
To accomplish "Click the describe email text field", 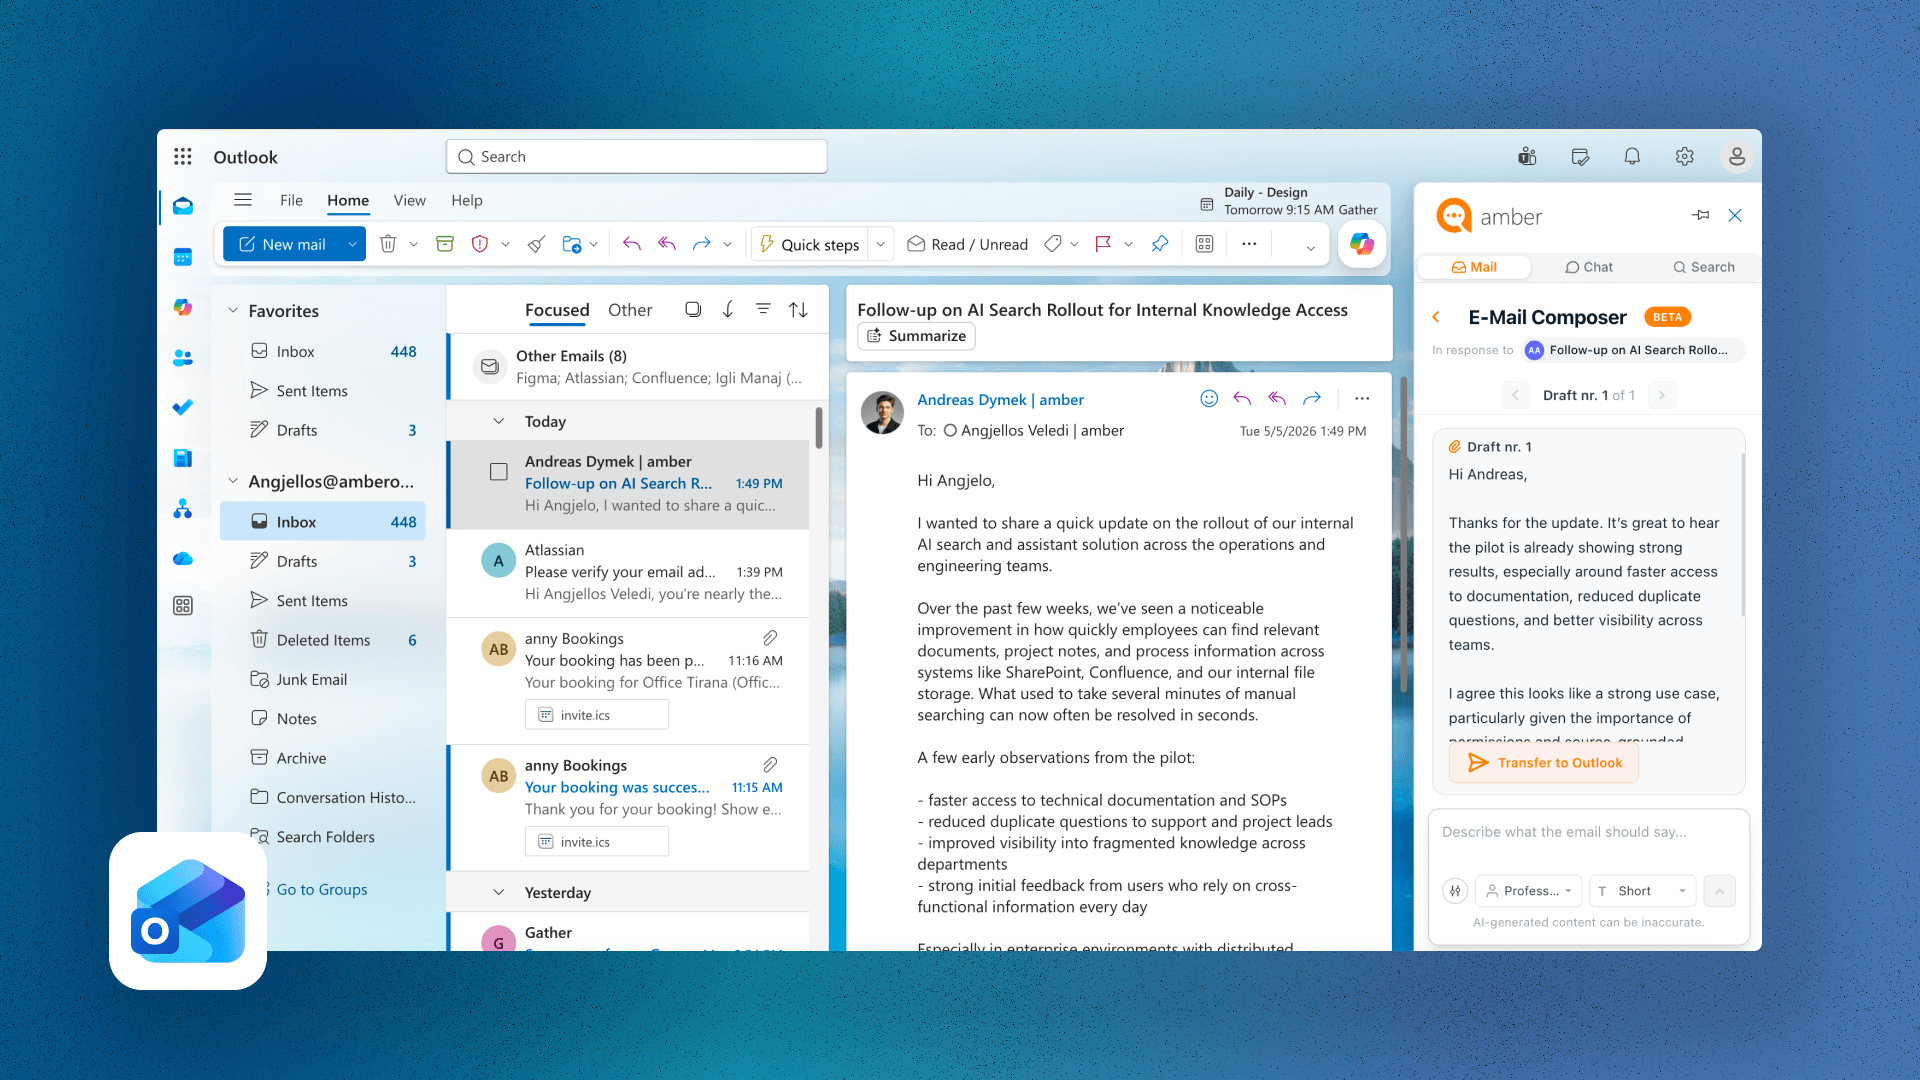I will [x=1588, y=832].
